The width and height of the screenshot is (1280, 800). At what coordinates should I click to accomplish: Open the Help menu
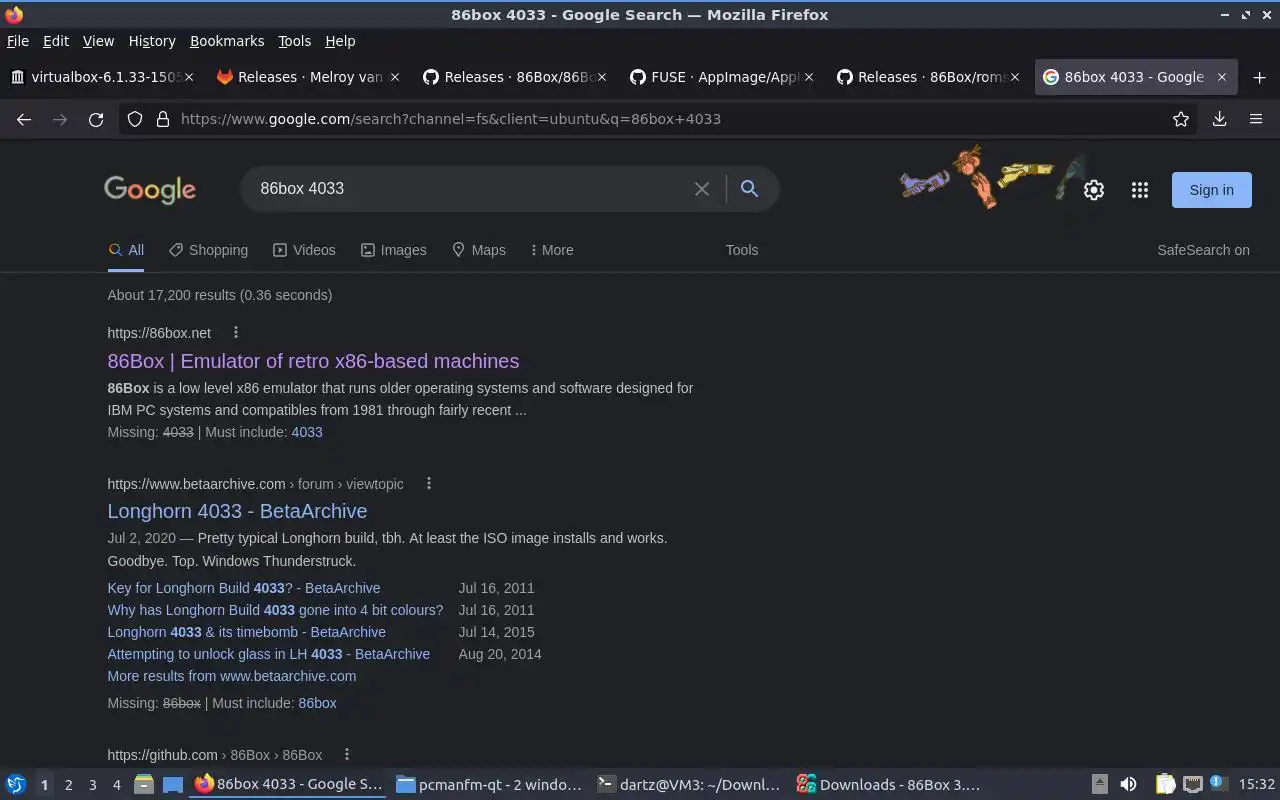[x=340, y=41]
